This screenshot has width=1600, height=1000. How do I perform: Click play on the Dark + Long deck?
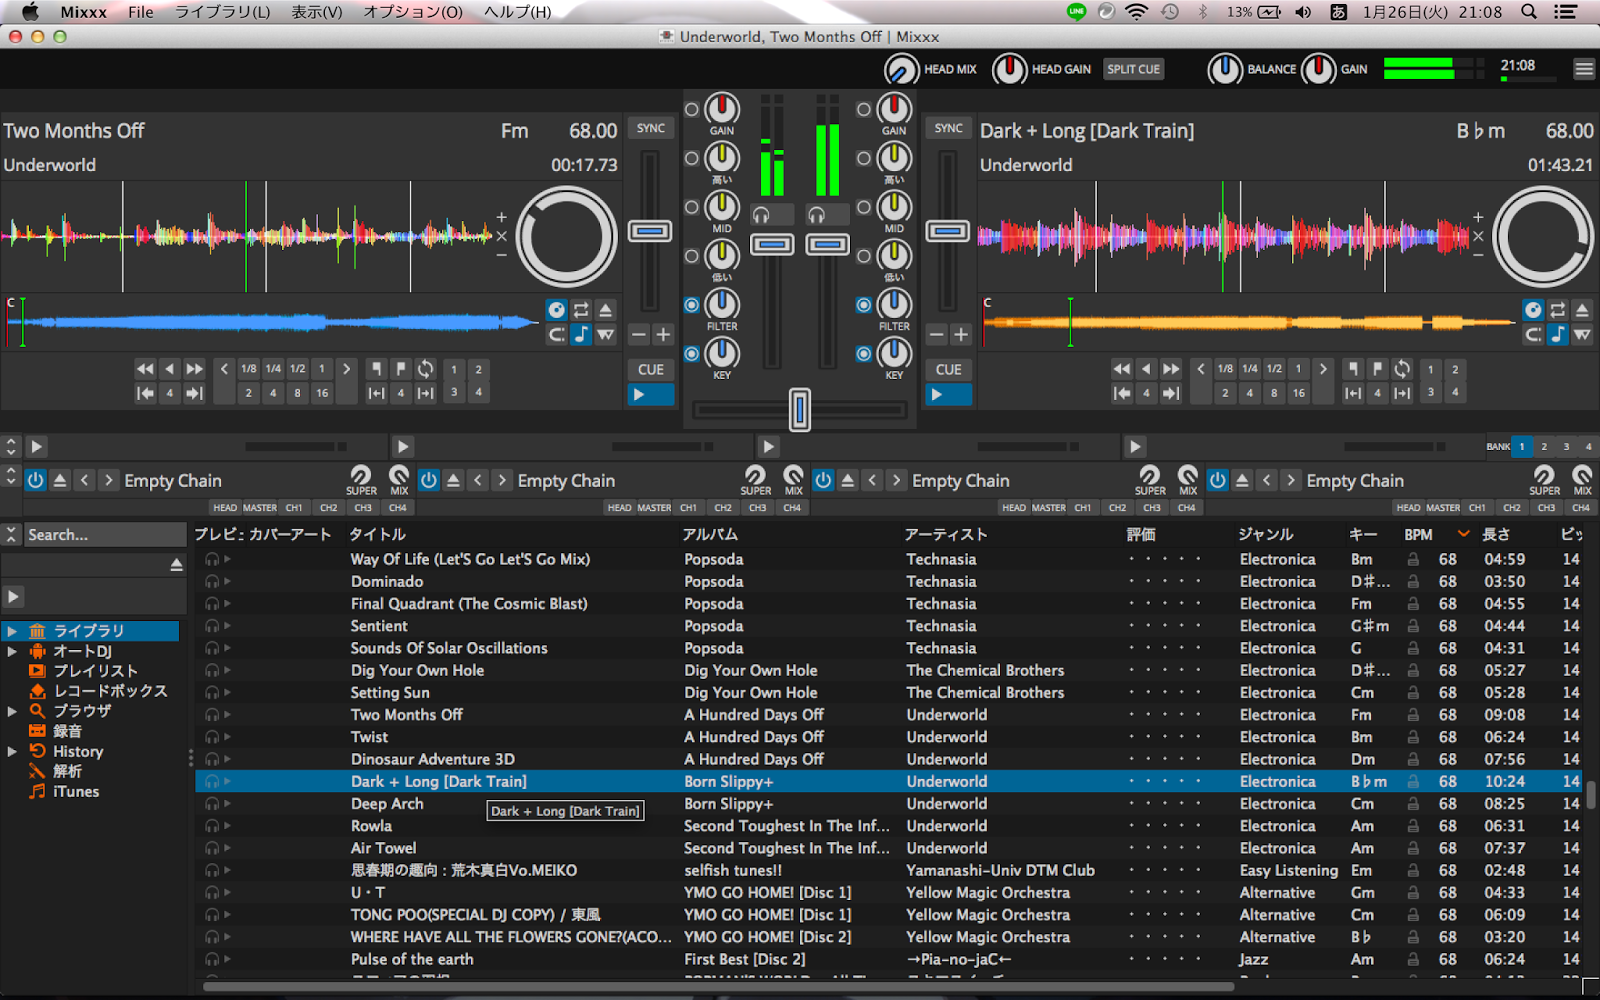pos(948,395)
